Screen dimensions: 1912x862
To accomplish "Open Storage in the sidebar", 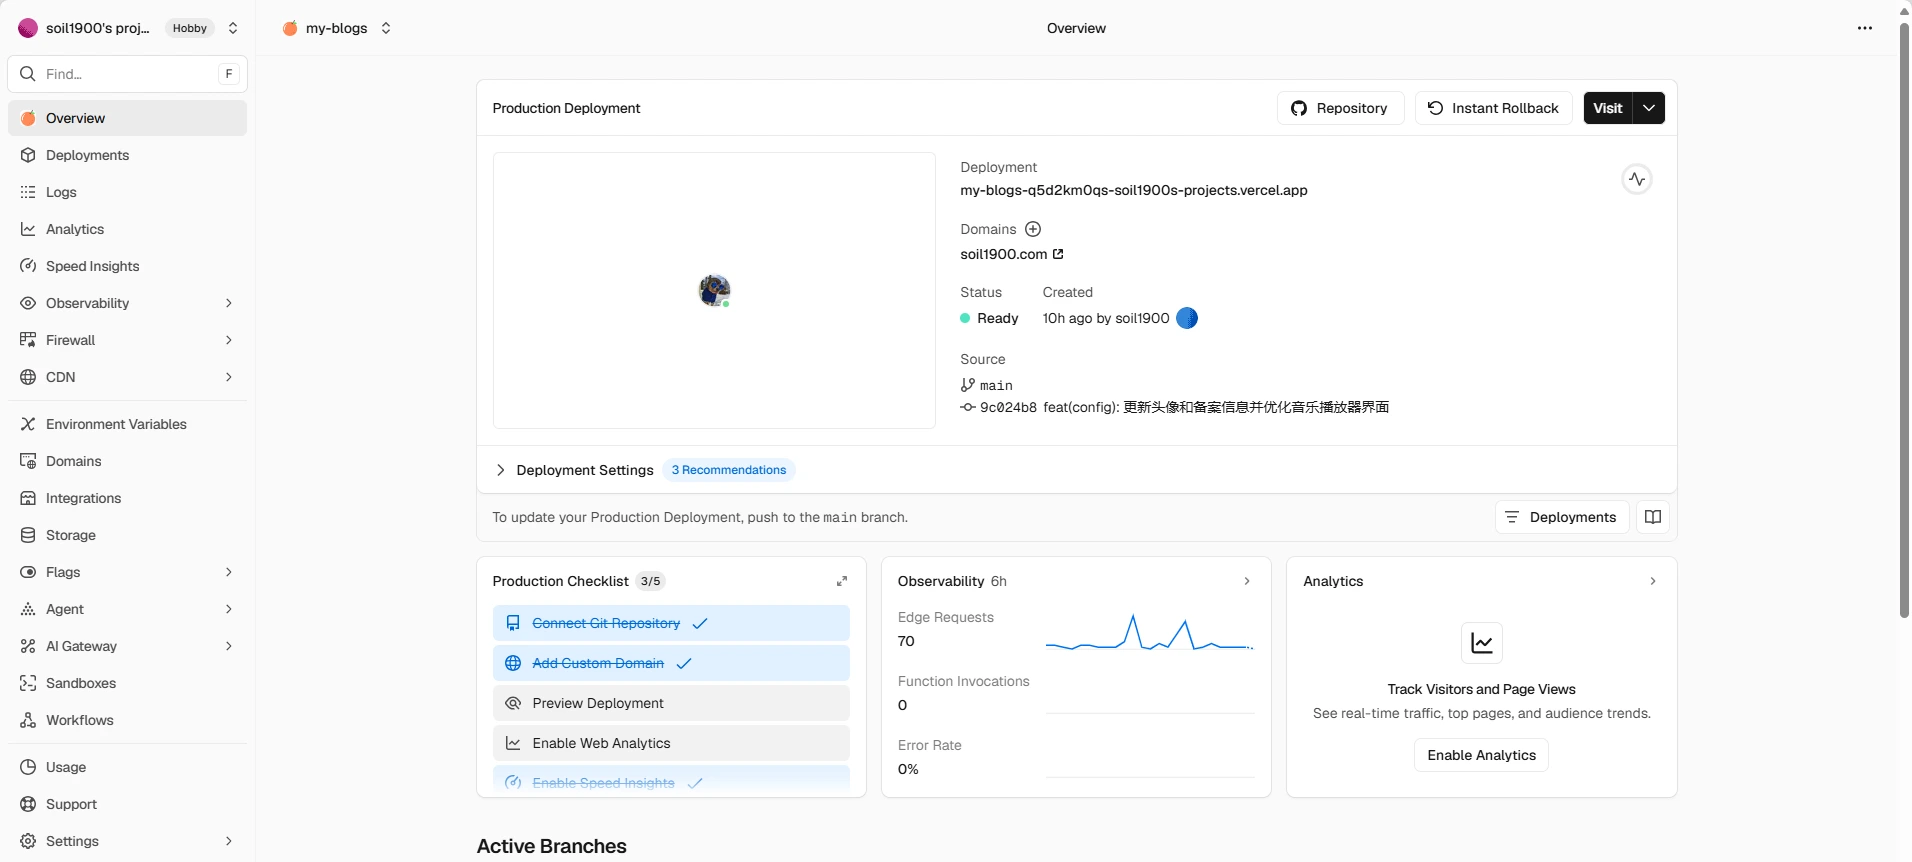I will [127, 535].
